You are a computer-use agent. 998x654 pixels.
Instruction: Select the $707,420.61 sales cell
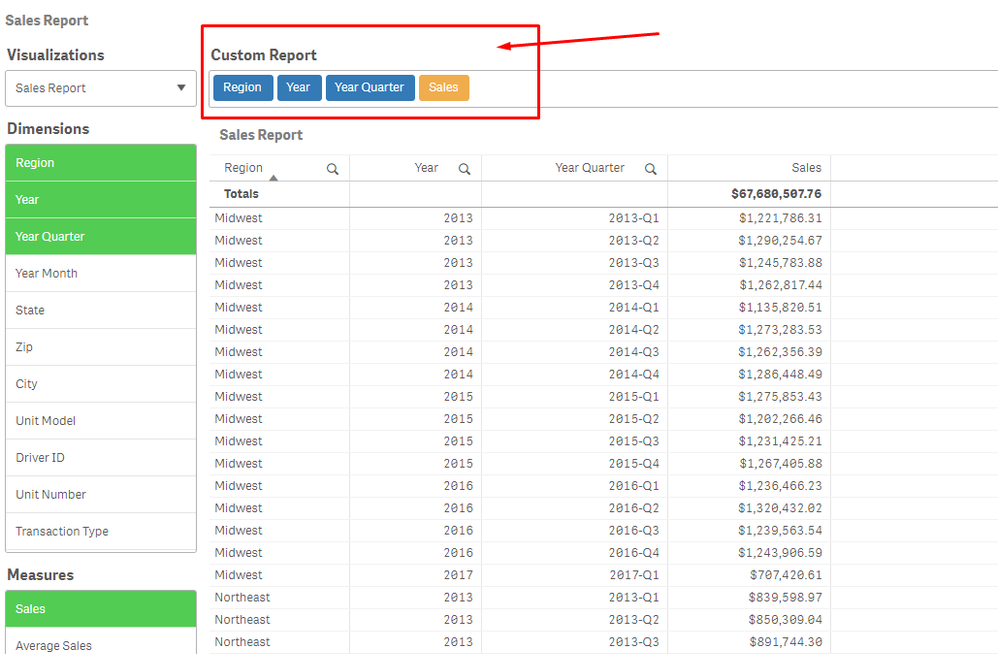[x=785, y=575]
